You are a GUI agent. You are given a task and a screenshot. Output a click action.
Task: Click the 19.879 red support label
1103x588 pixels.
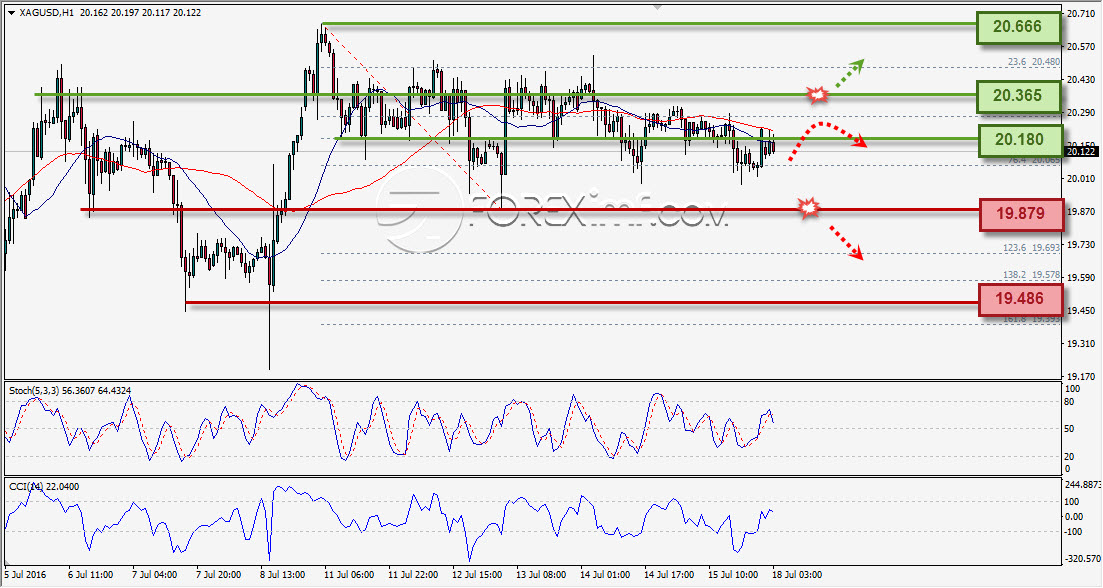click(x=1021, y=214)
